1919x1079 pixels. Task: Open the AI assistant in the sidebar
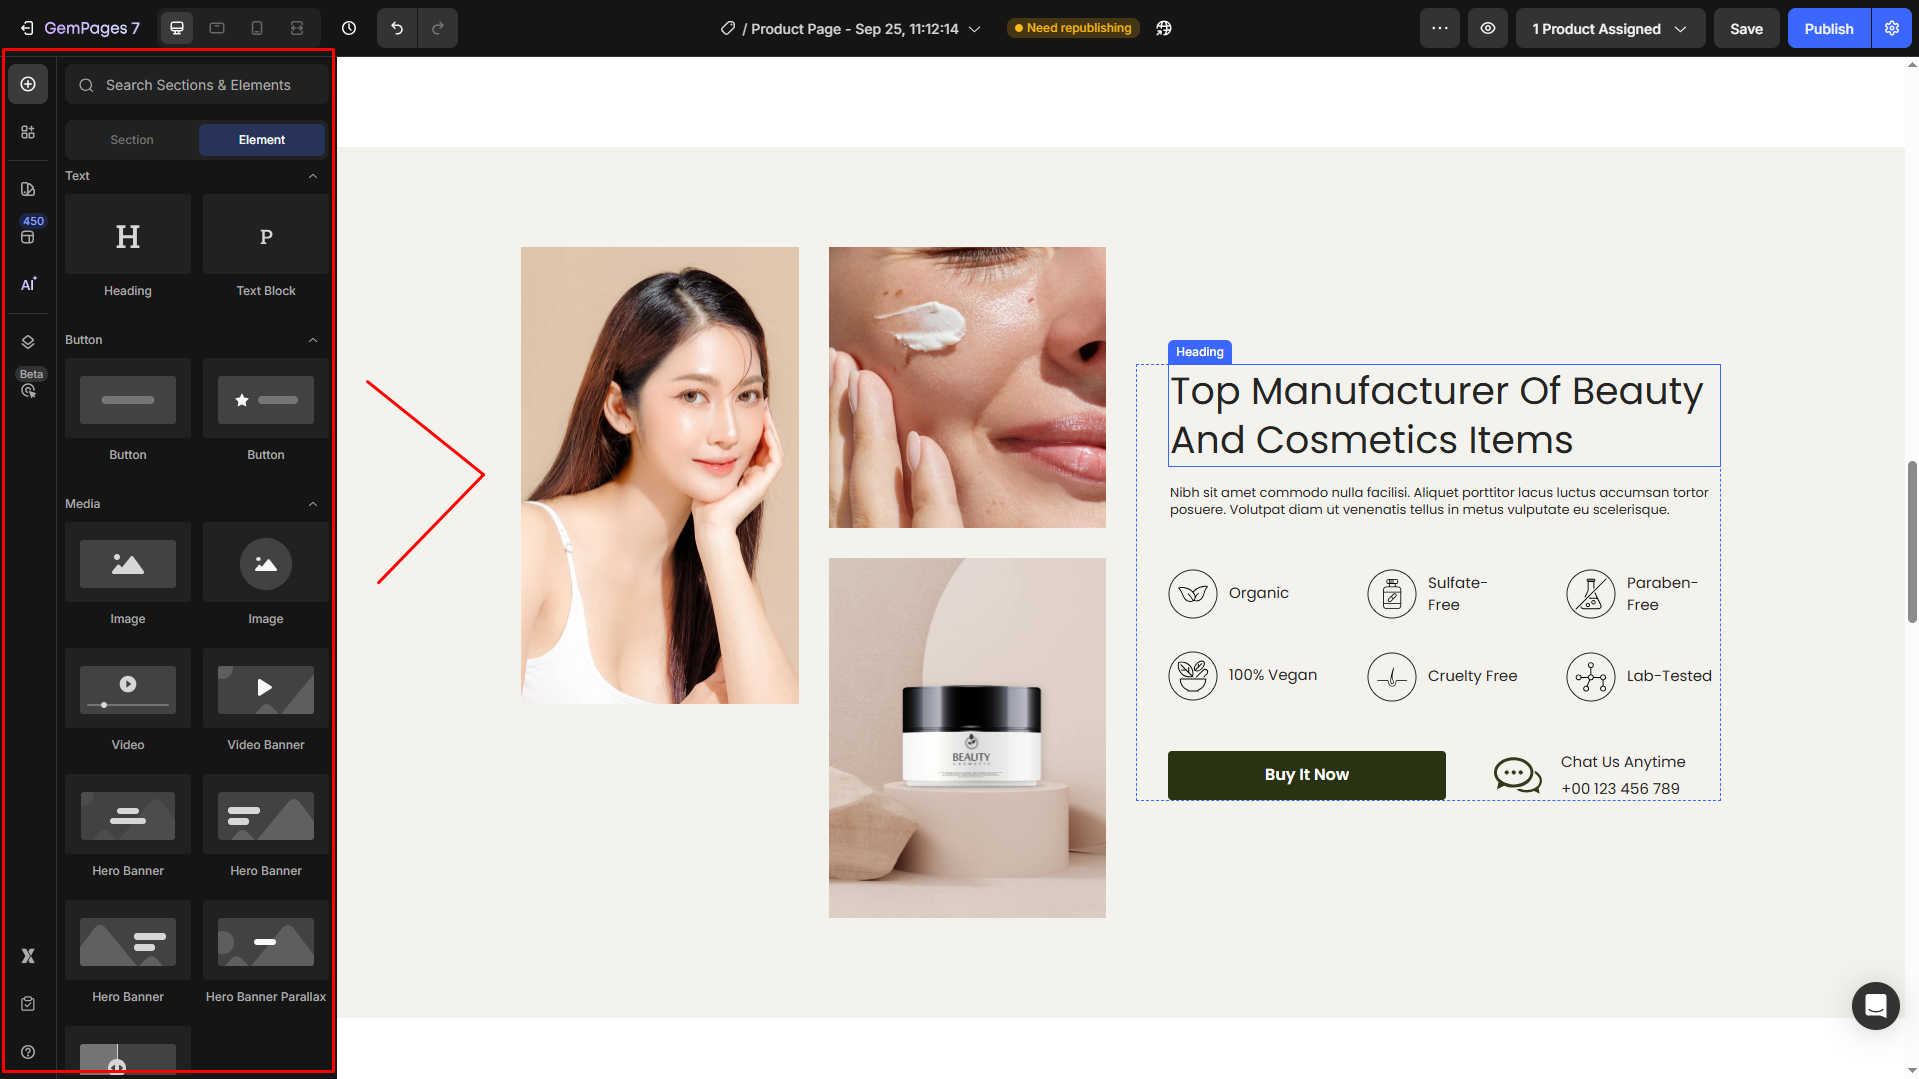[x=28, y=284]
